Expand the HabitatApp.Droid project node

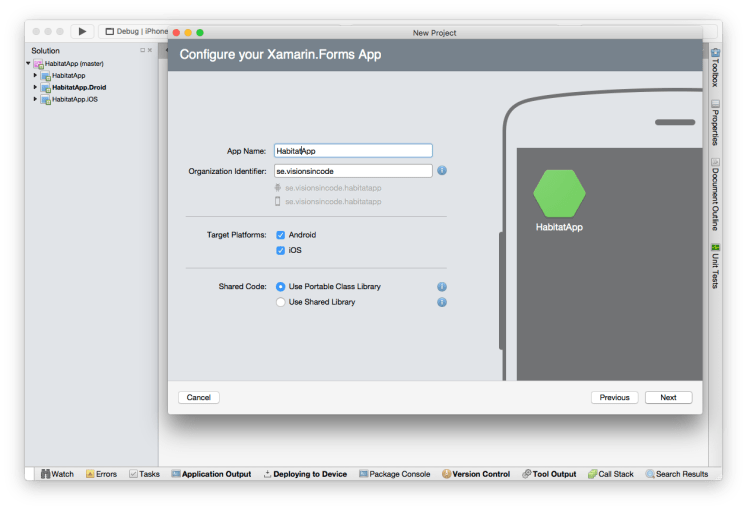[x=35, y=87]
